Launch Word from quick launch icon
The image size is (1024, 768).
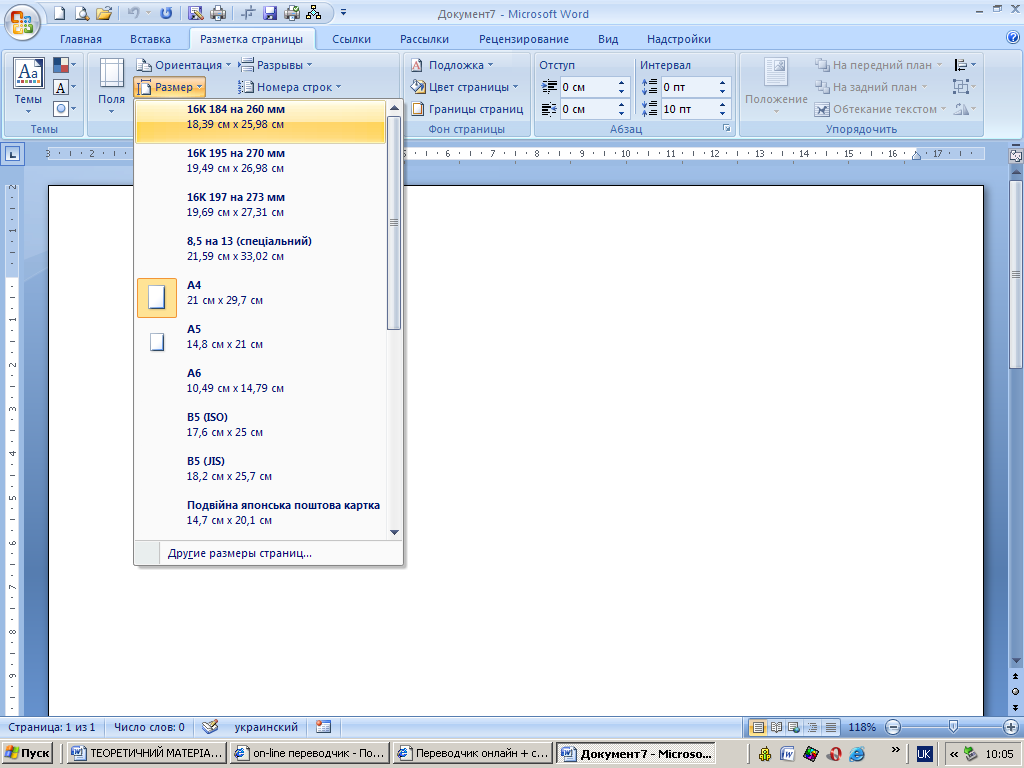coord(788,754)
